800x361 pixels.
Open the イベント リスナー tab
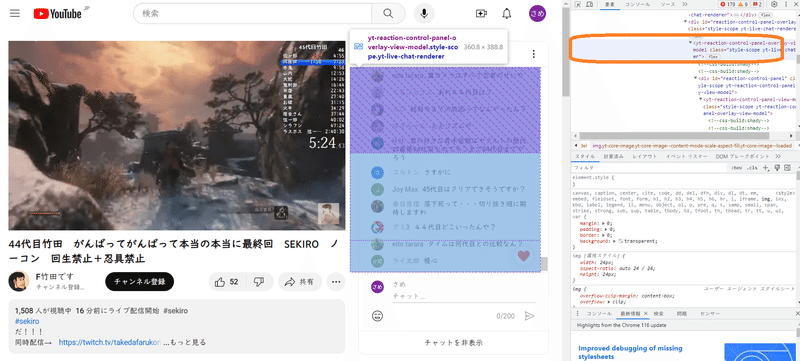(x=687, y=157)
